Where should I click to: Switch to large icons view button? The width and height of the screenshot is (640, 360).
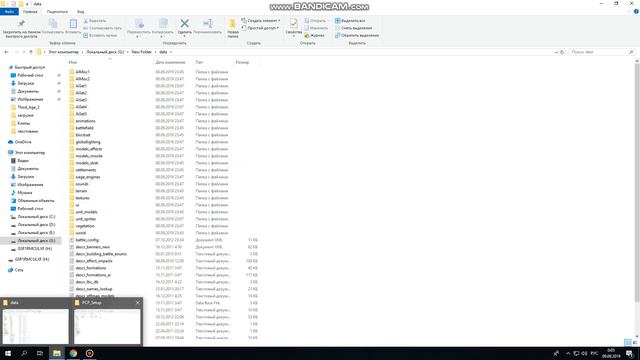(635, 342)
